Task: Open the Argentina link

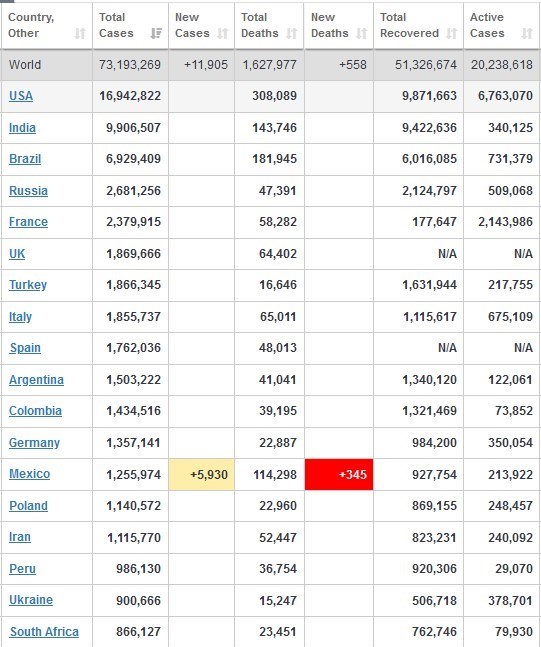Action: click(x=36, y=380)
